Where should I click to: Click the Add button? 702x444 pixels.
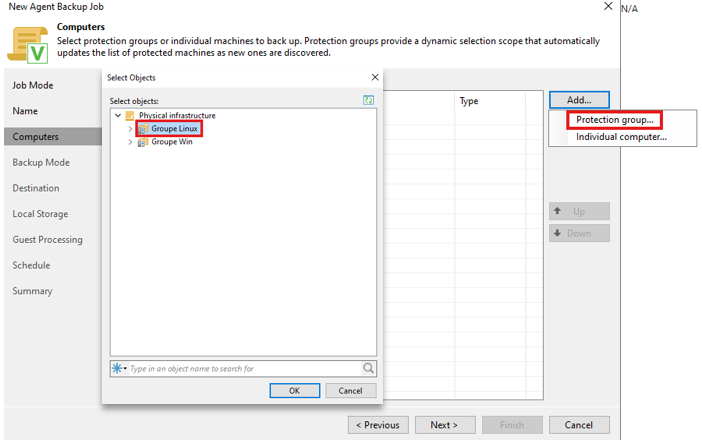[x=579, y=100]
